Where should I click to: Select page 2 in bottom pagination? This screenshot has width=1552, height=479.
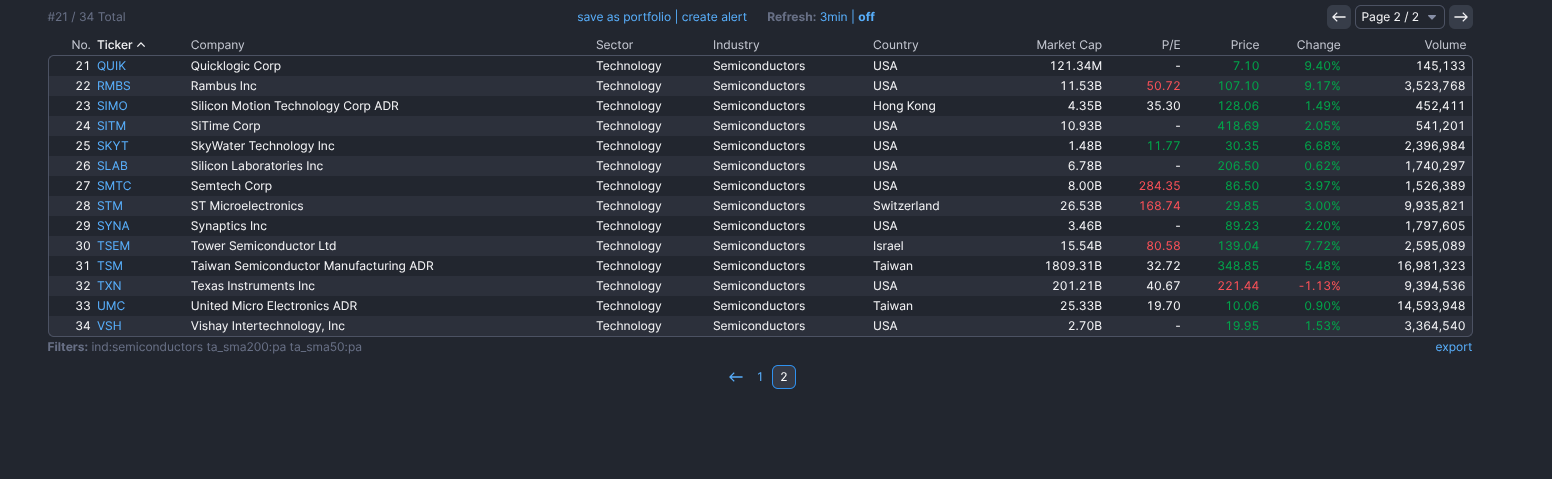(x=784, y=377)
